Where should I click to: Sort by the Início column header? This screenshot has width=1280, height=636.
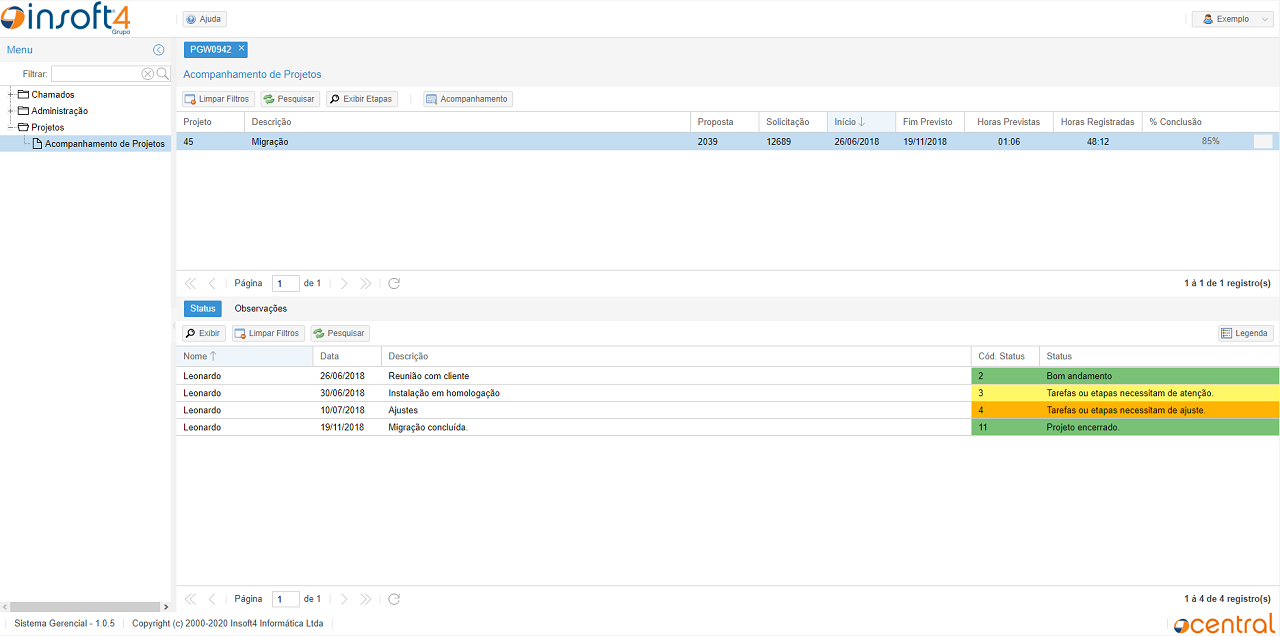pos(861,122)
